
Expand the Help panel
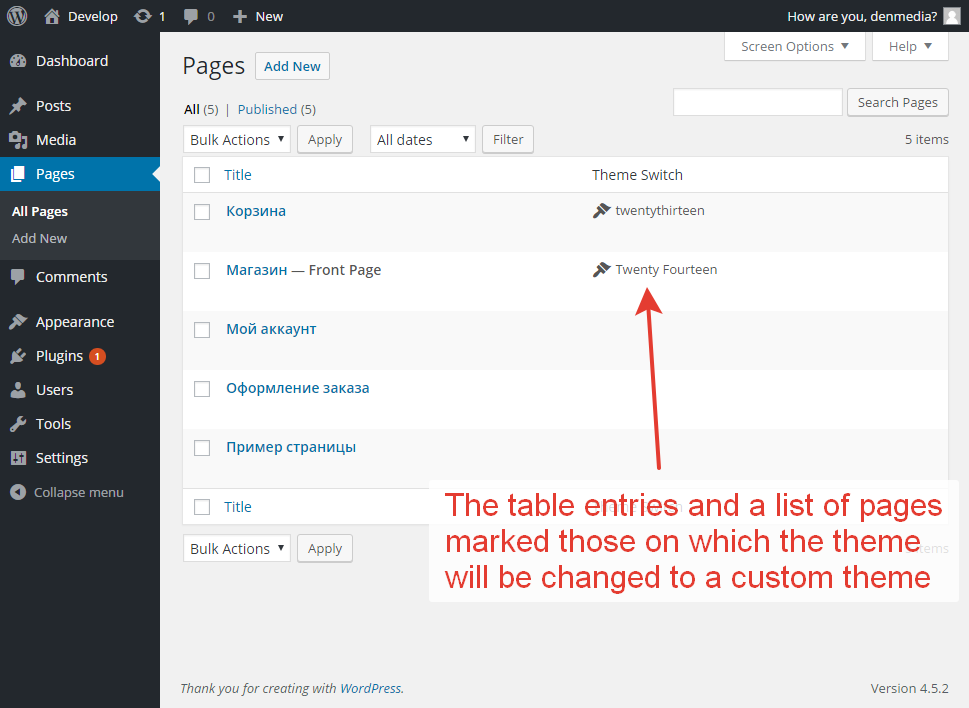pyautogui.click(x=910, y=46)
